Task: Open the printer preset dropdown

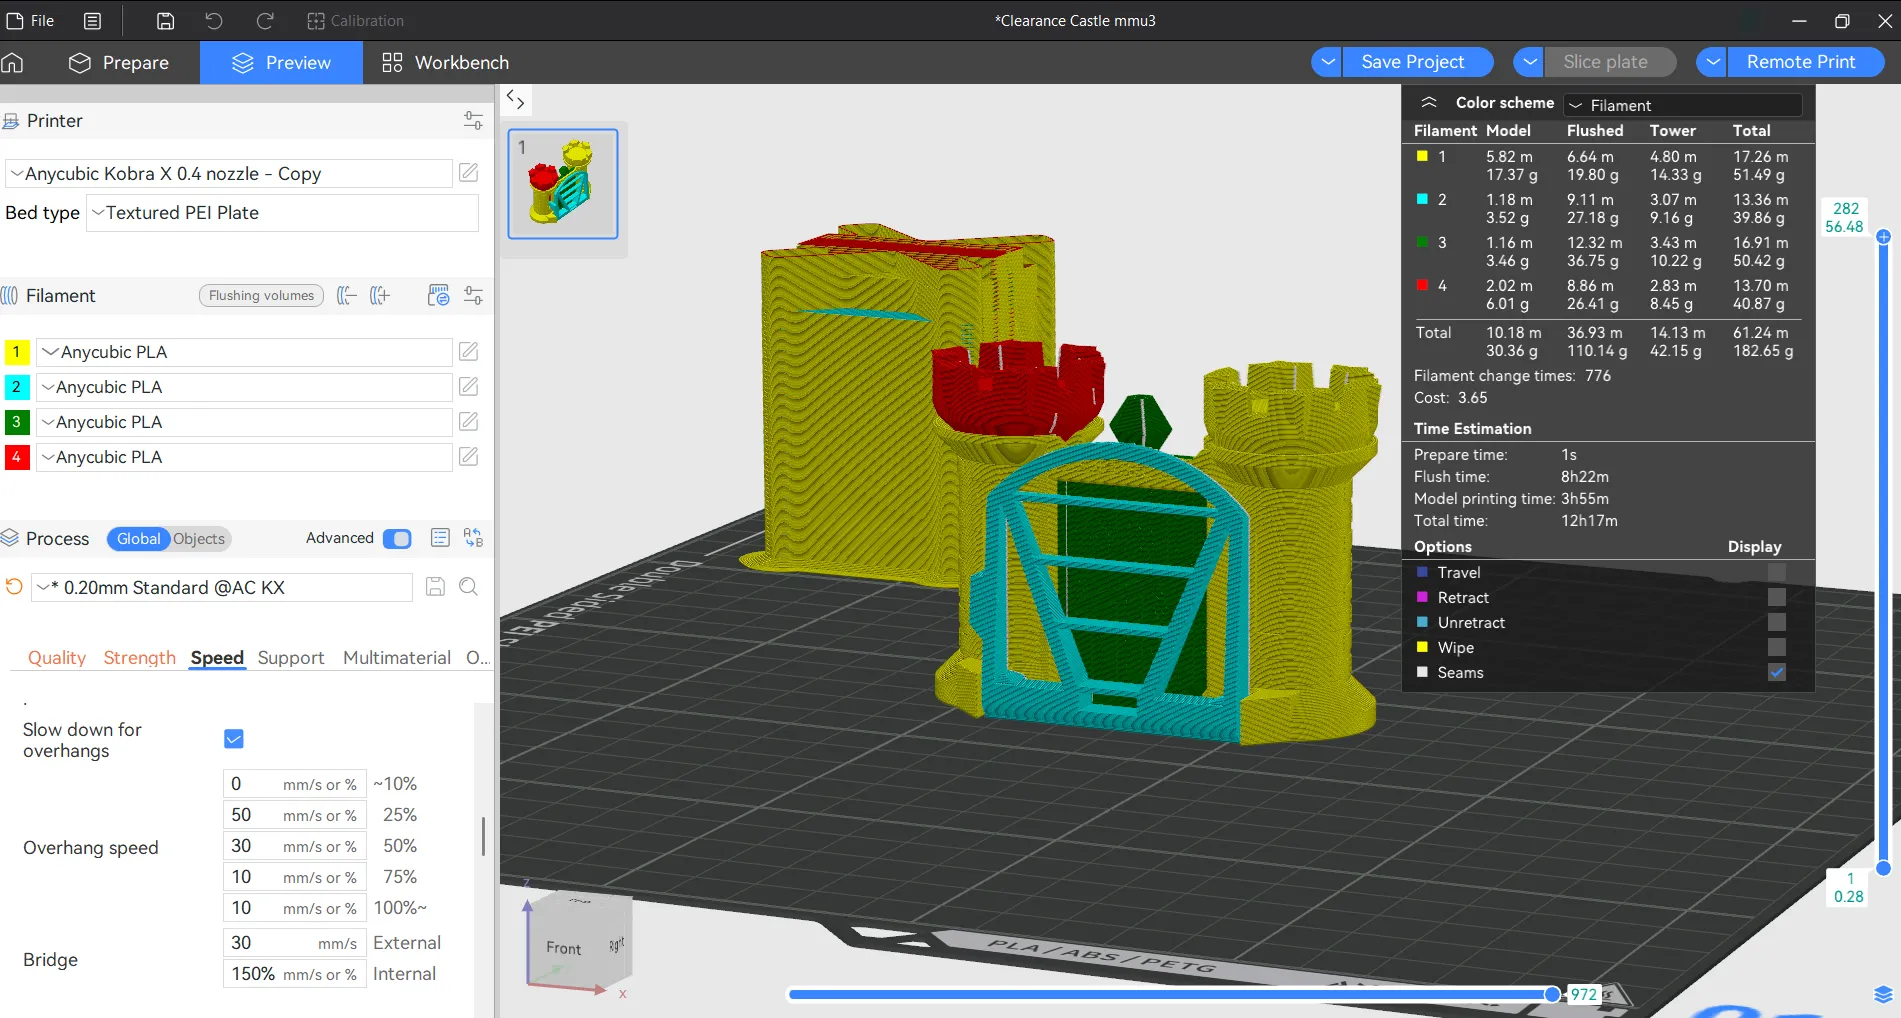Action: [x=229, y=174]
